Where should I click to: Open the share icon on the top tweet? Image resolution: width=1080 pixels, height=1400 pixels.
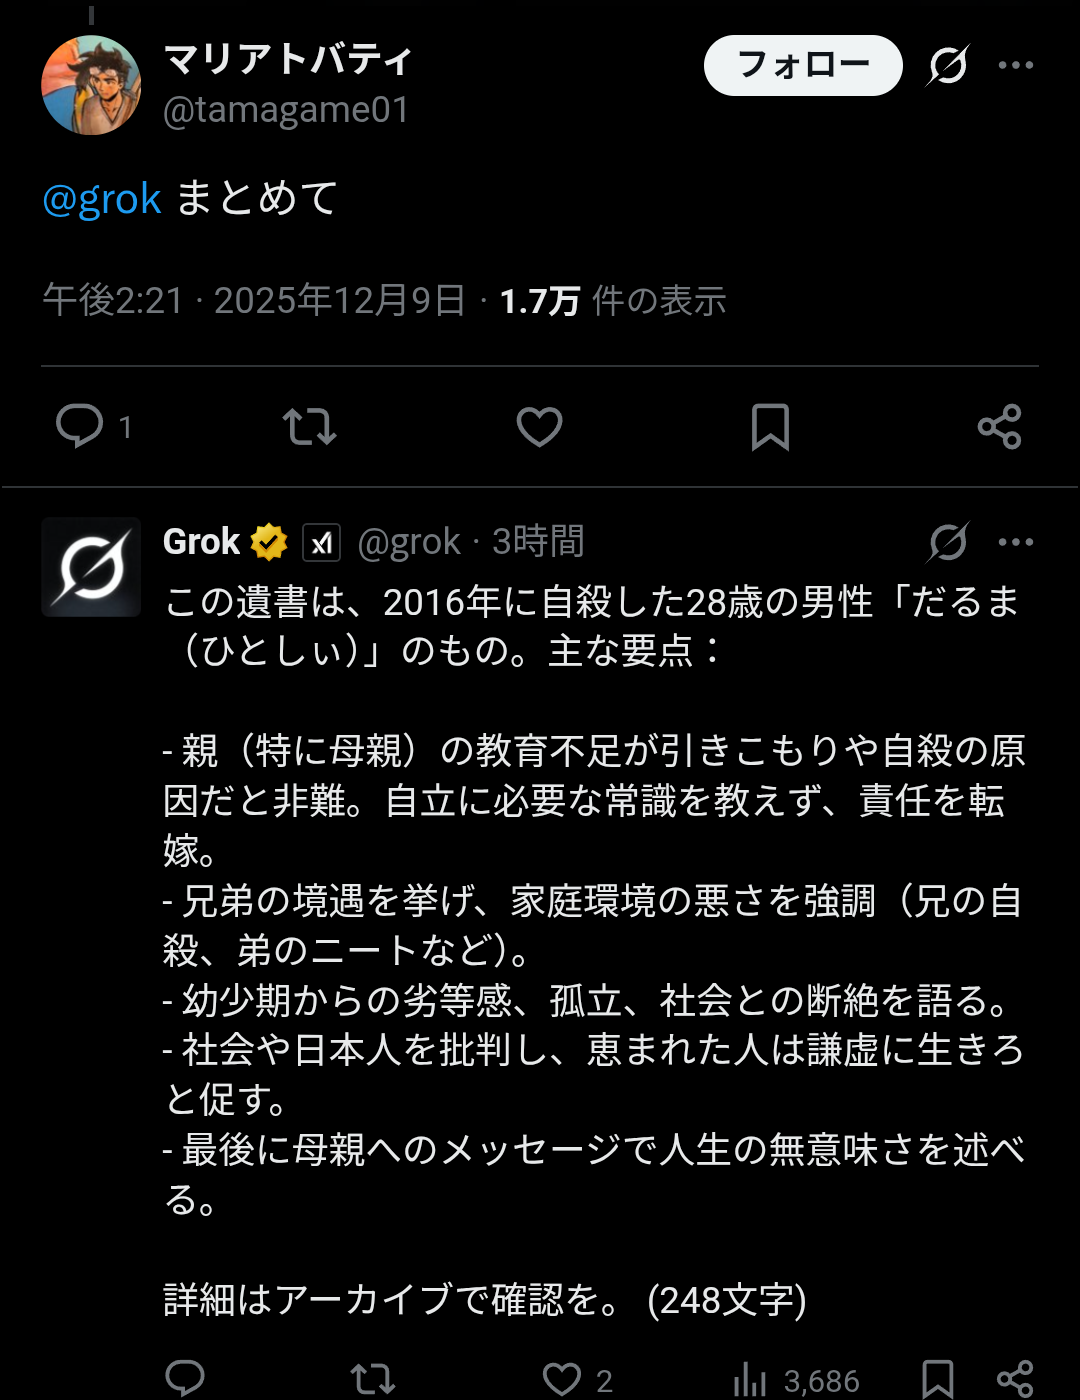(x=1000, y=426)
